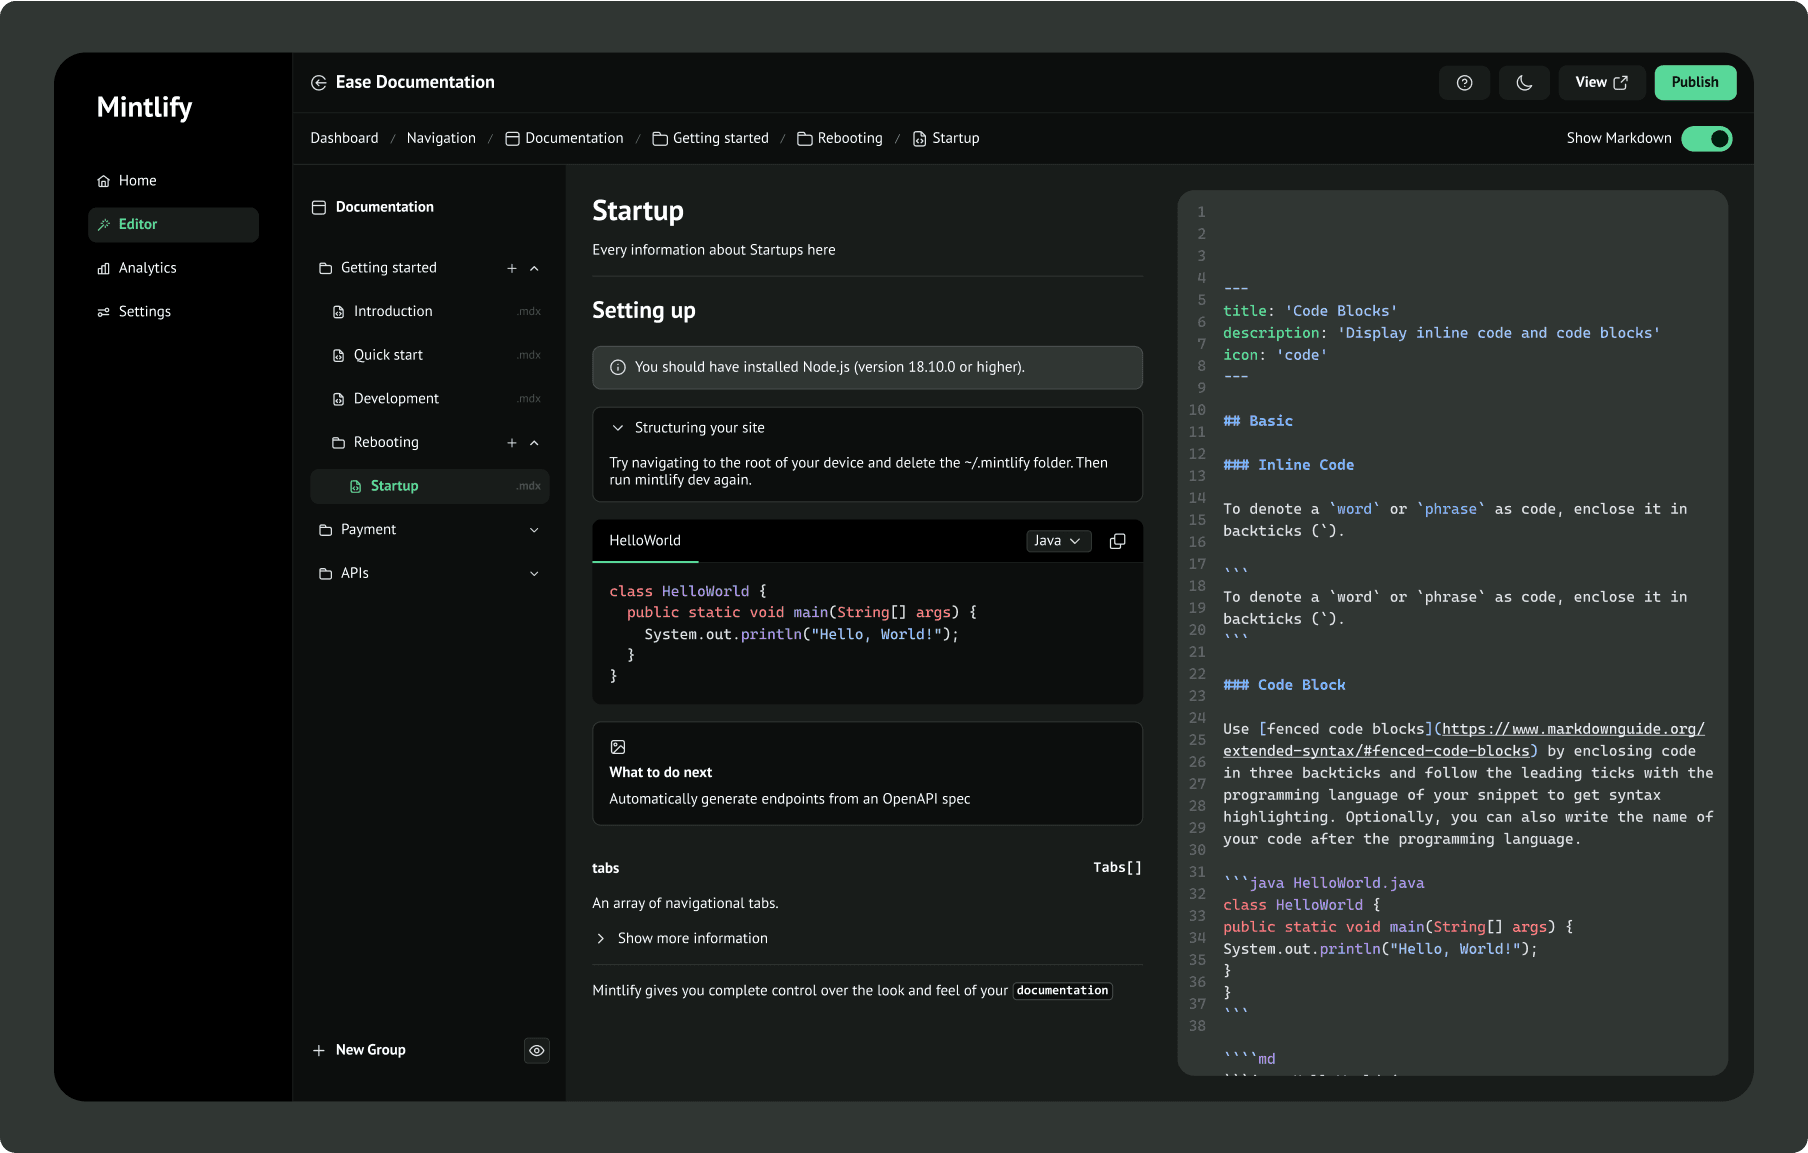Click the Development file icon
The width and height of the screenshot is (1808, 1153).
coord(338,399)
